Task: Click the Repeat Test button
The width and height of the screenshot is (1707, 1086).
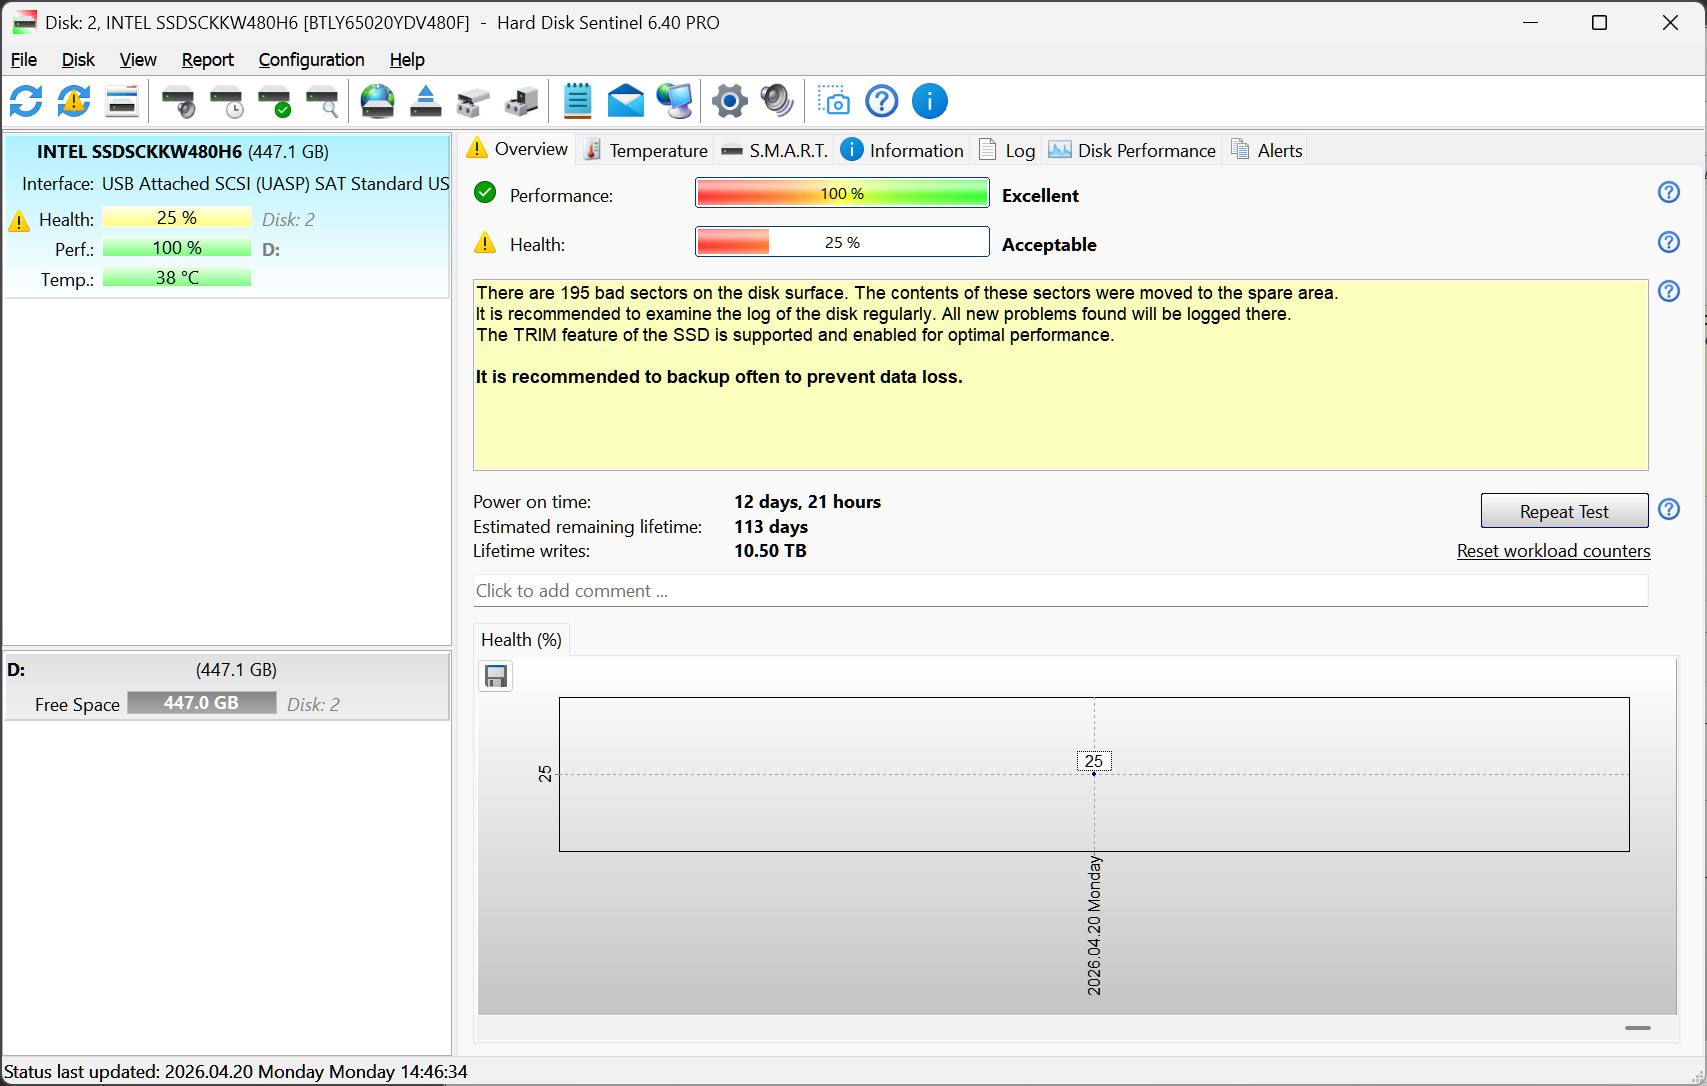Action: pos(1564,511)
